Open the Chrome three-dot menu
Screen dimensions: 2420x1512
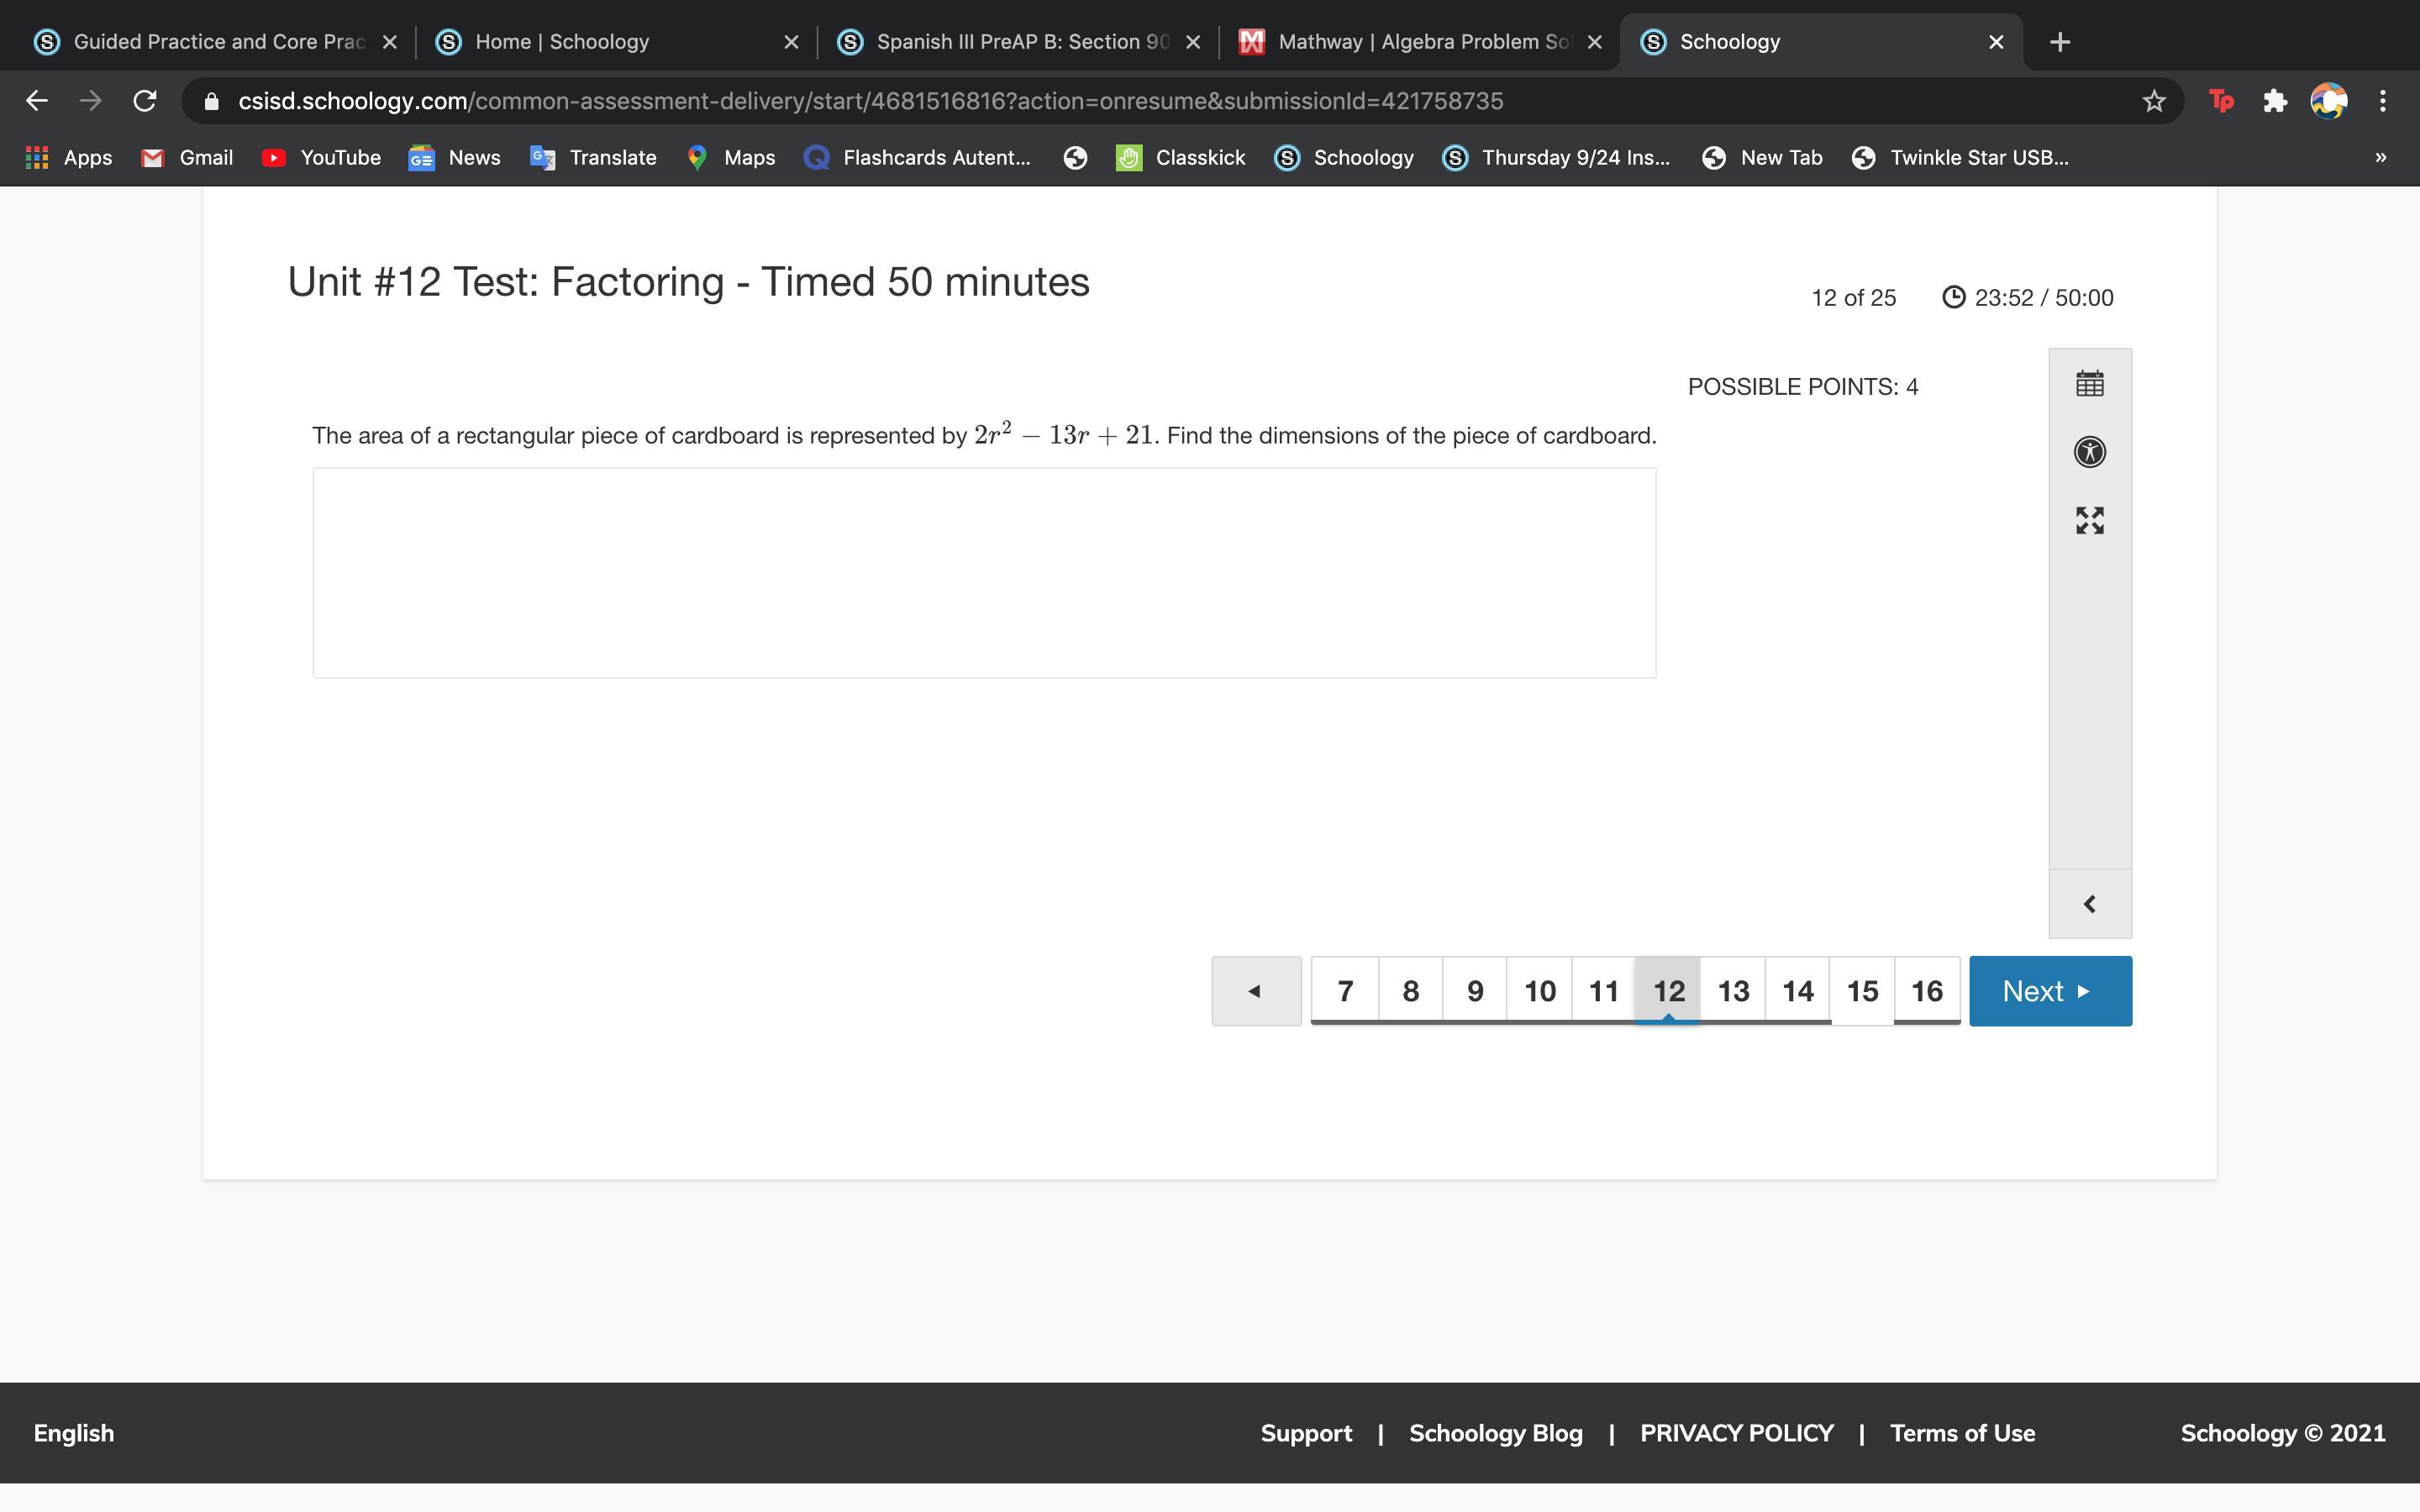(x=2383, y=101)
